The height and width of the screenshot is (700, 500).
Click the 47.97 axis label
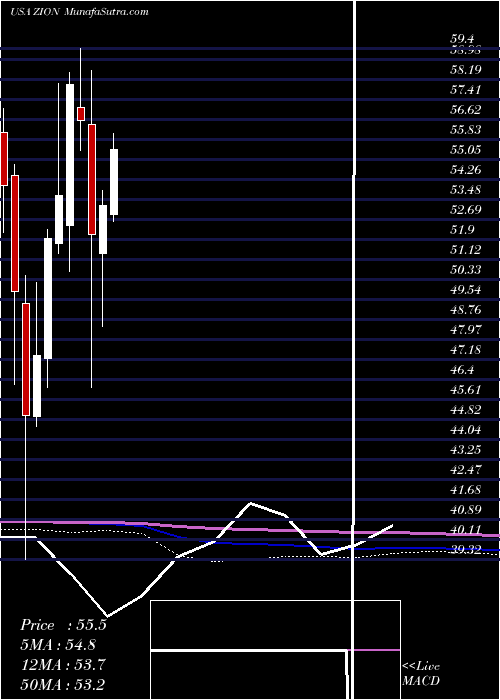(x=466, y=330)
